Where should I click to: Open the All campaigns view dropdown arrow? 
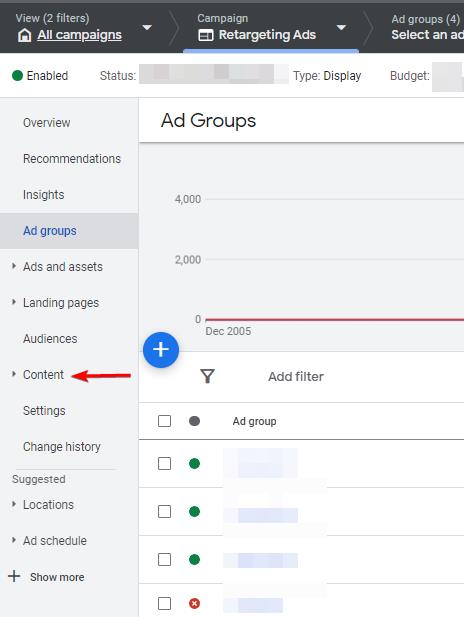coord(147,28)
